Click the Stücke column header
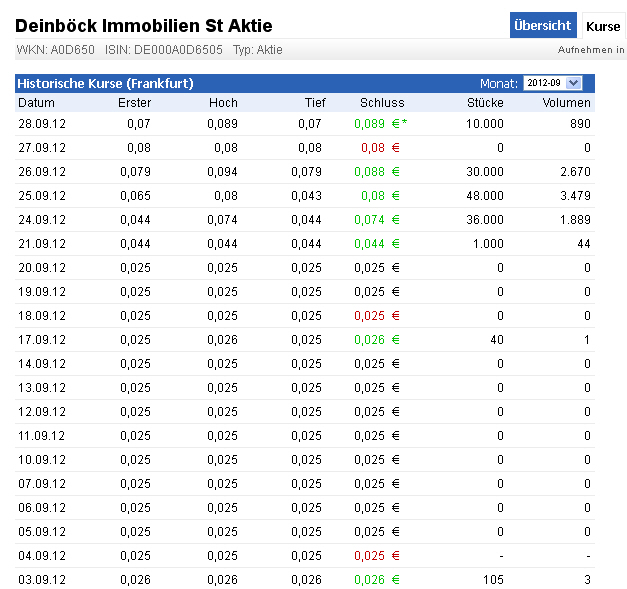Image resolution: width=627 pixels, height=589 pixels. point(485,103)
